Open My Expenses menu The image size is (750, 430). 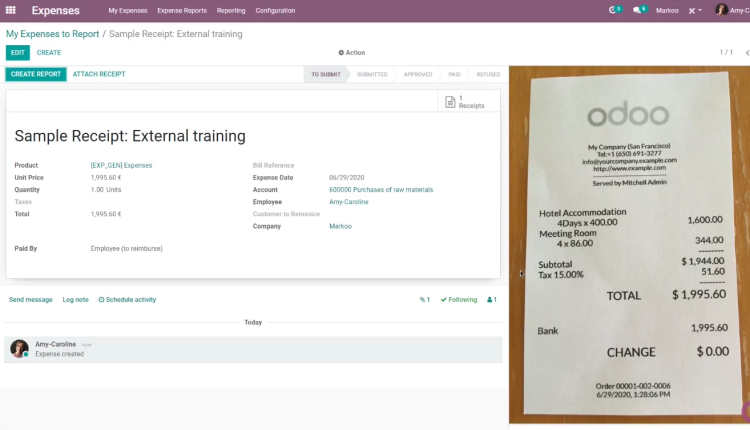tap(128, 11)
